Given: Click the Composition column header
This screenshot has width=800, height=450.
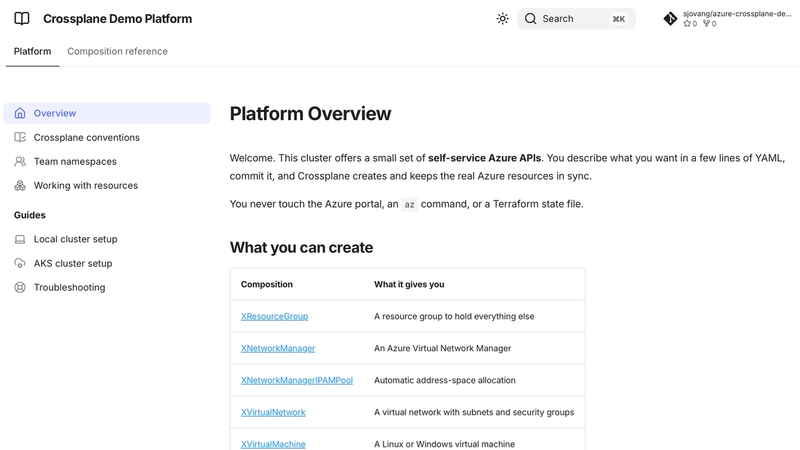Looking at the screenshot, I should (x=267, y=284).
